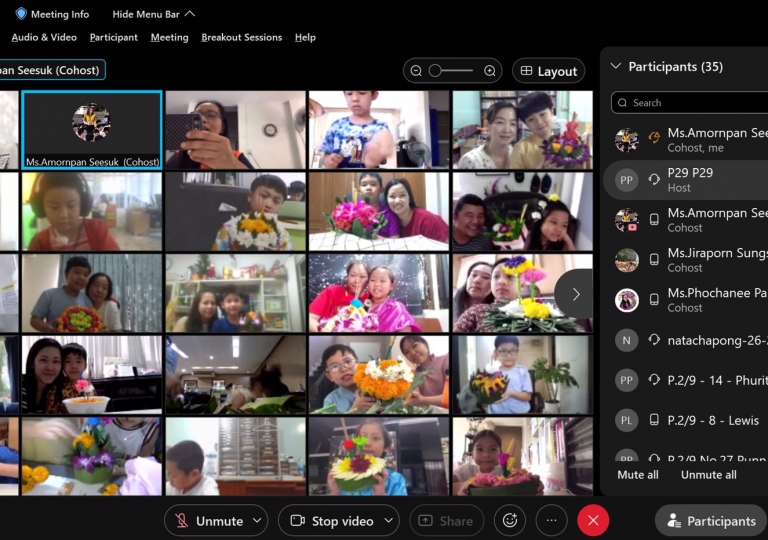Click Ms.Phochanee's profile avatar
Screen dimensions: 768x540
coord(626,300)
